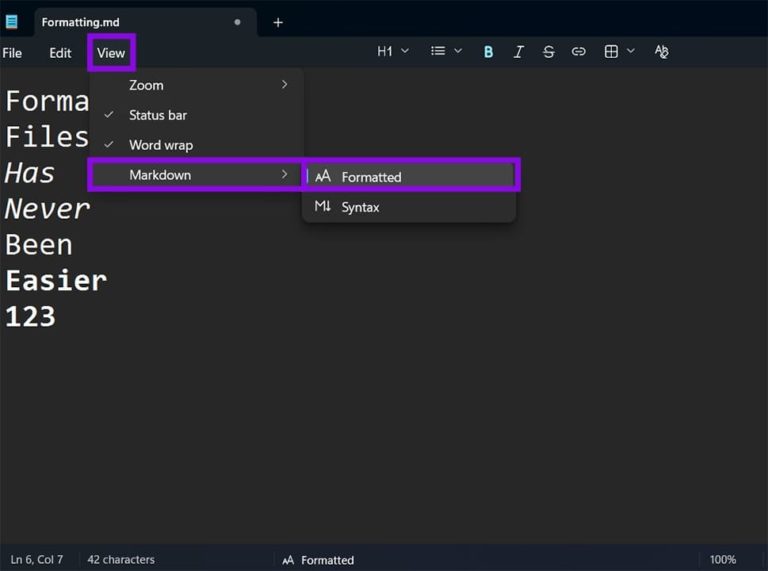
Task: Toggle italic formatting
Action: coord(518,51)
